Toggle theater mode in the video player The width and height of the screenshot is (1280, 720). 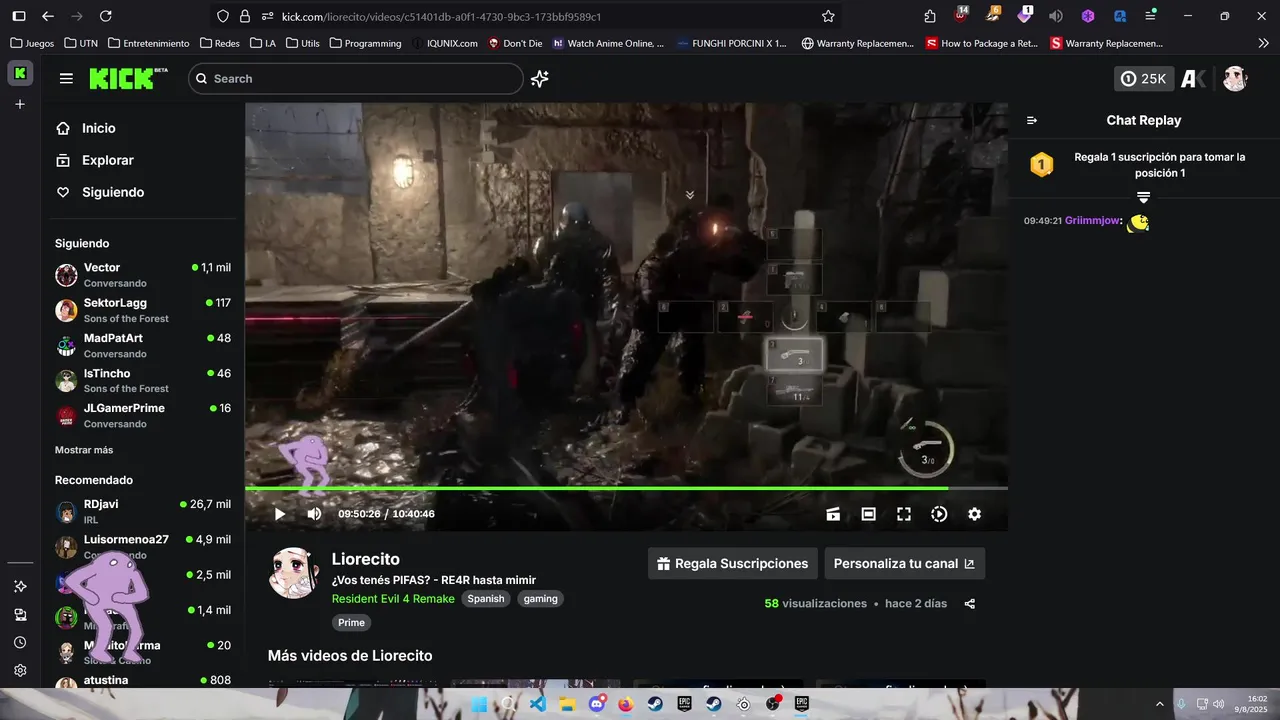click(x=869, y=514)
